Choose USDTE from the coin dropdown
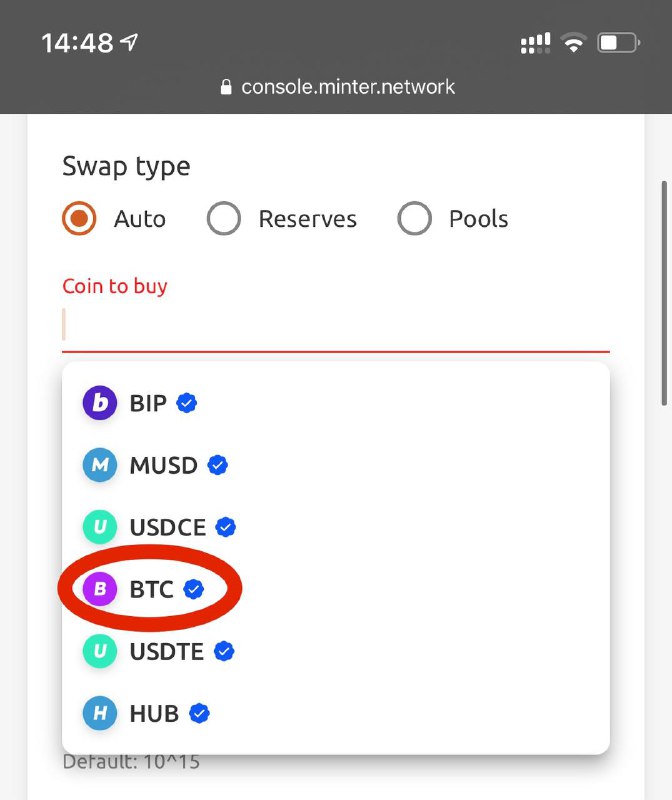This screenshot has width=672, height=800. [336, 651]
